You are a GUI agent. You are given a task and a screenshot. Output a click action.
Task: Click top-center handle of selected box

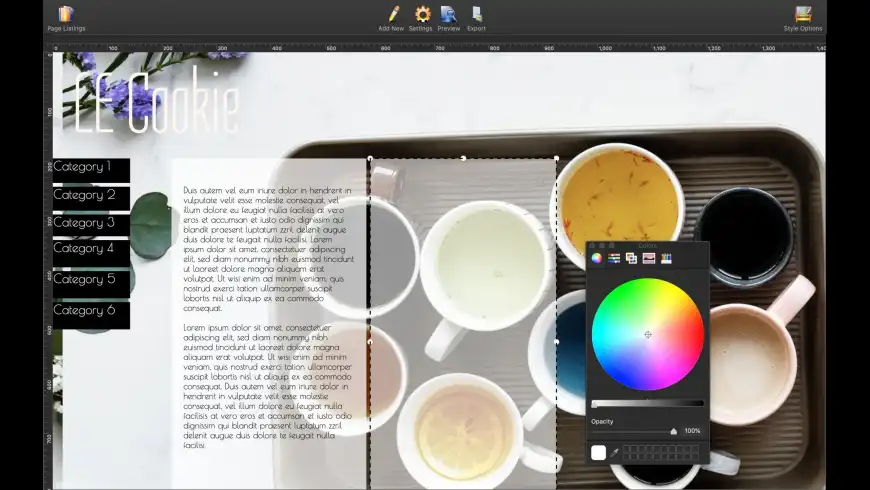pyautogui.click(x=463, y=159)
